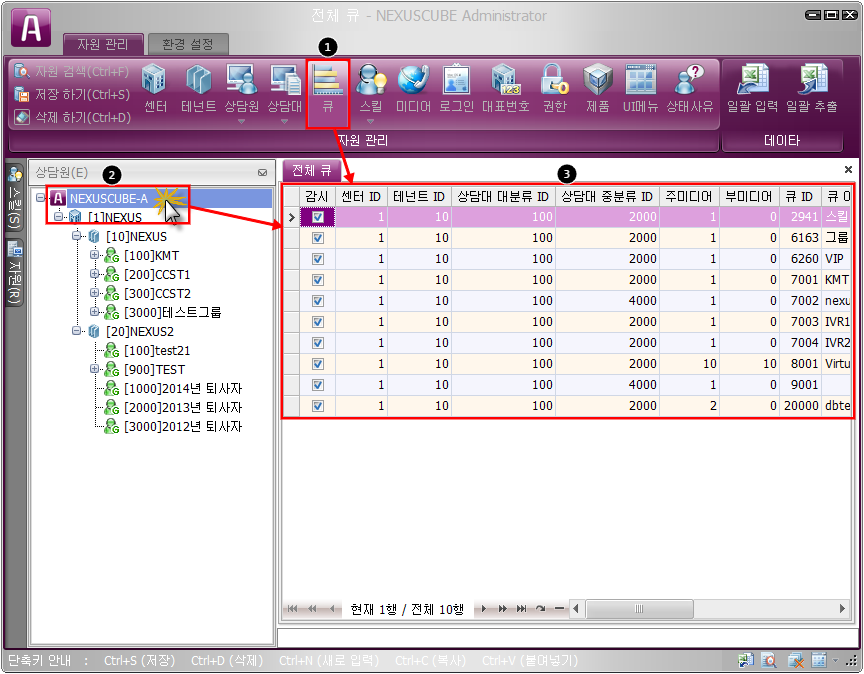Image resolution: width=864 pixels, height=674 pixels.
Task: Select the [1000]2014년 퇴사자 tree item
Action: (x=183, y=389)
